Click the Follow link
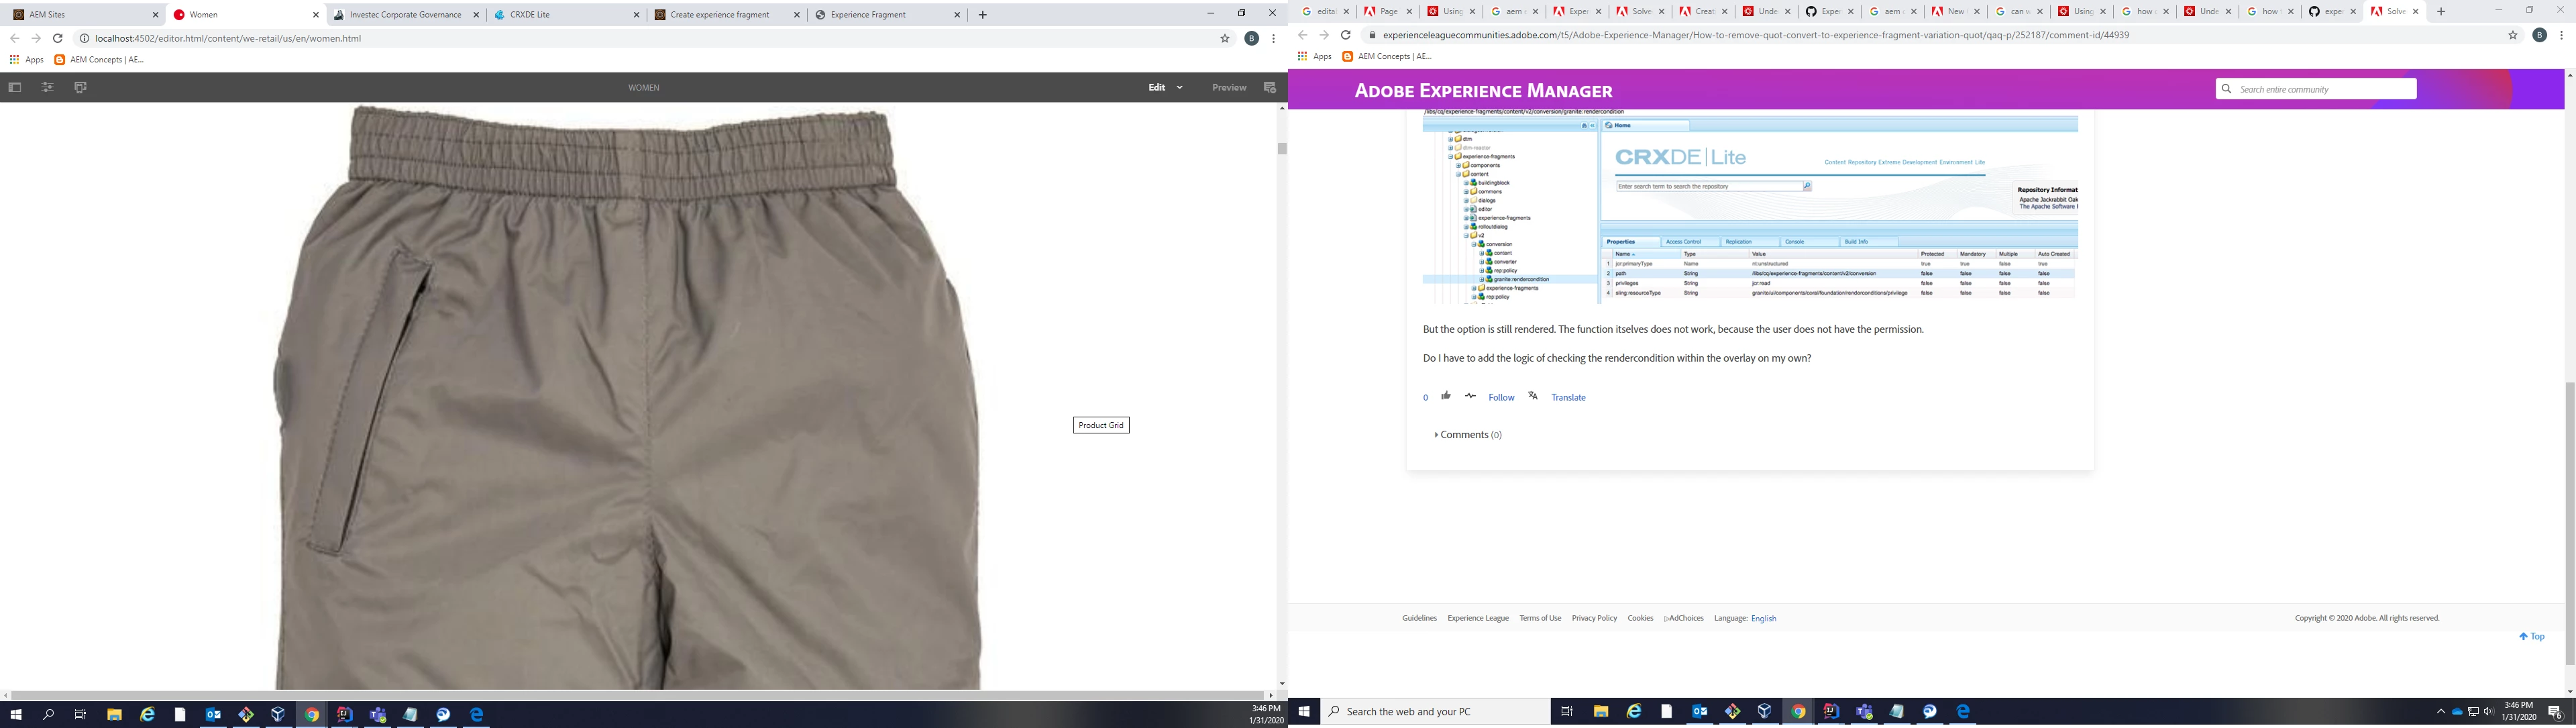 point(1501,397)
